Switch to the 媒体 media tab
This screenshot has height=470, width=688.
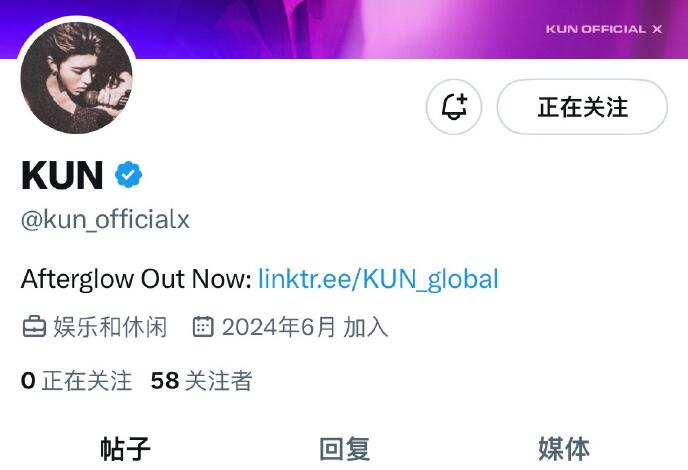pyautogui.click(x=564, y=448)
